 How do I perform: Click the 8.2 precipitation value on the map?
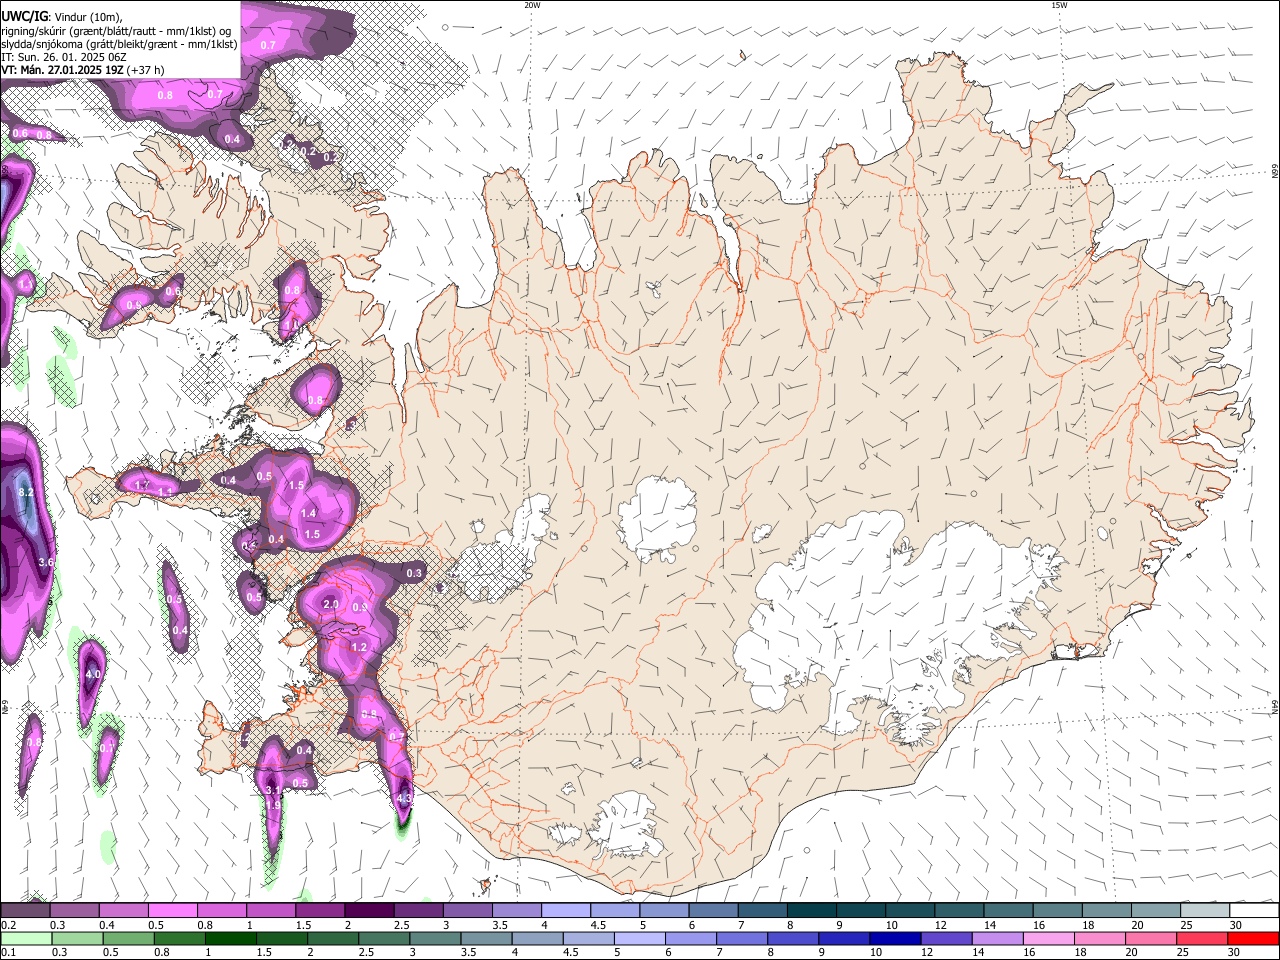point(26,492)
